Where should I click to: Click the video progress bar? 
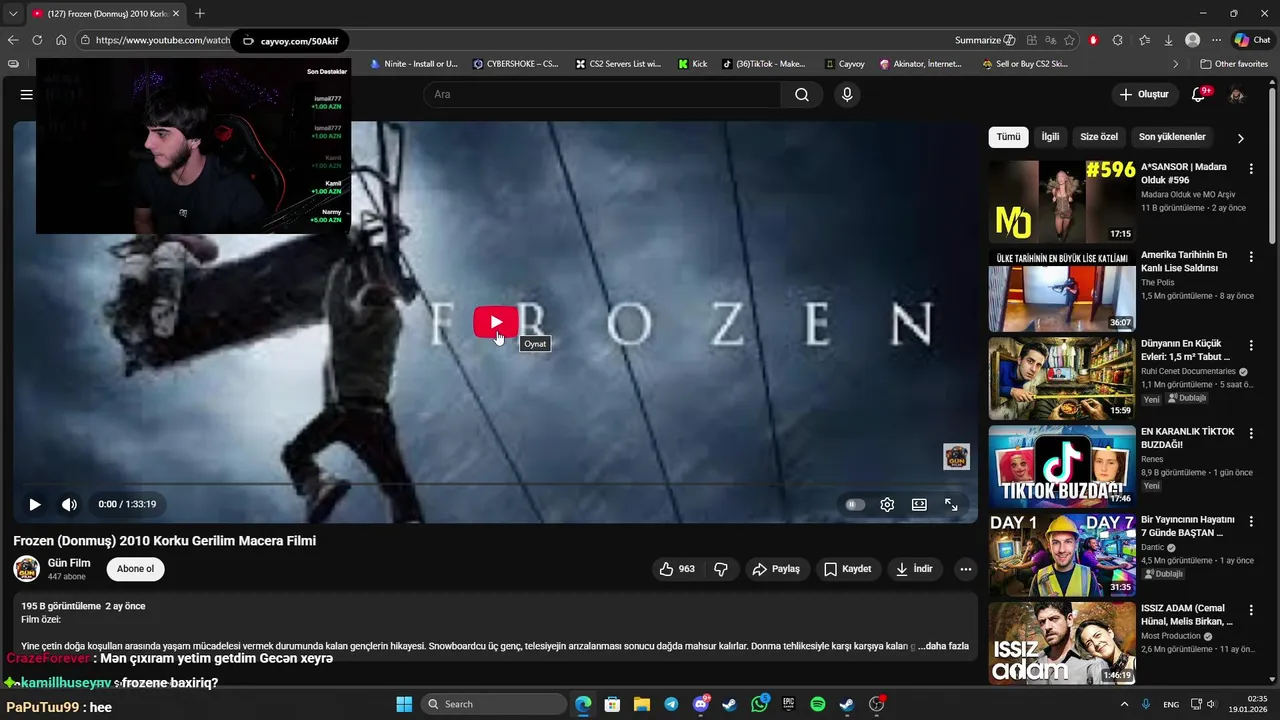tap(495, 485)
